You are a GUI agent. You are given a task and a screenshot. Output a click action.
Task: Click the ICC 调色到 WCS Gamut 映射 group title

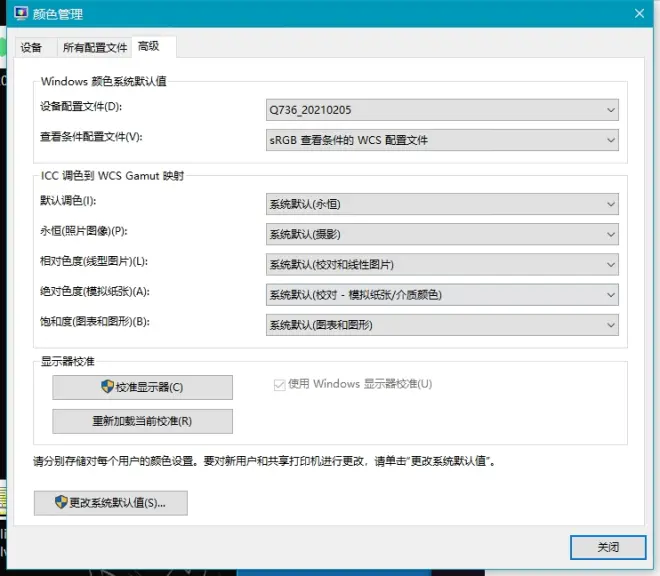[x=112, y=176]
